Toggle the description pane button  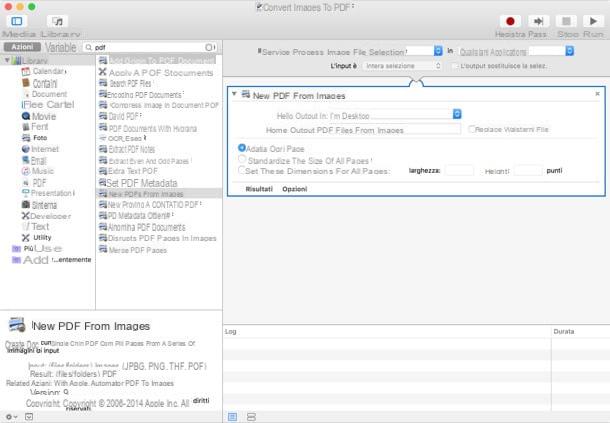(29, 417)
